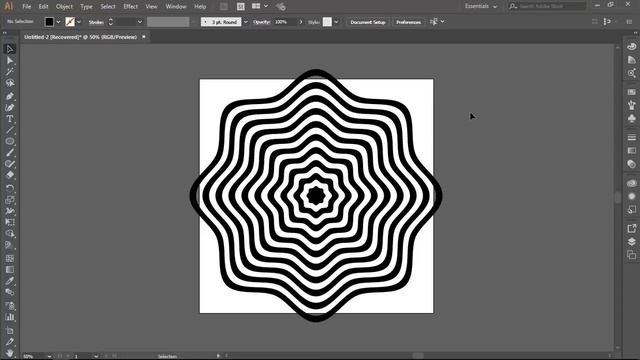Choose the Mesh tool
This screenshot has height=360, width=640.
pyautogui.click(x=10, y=258)
